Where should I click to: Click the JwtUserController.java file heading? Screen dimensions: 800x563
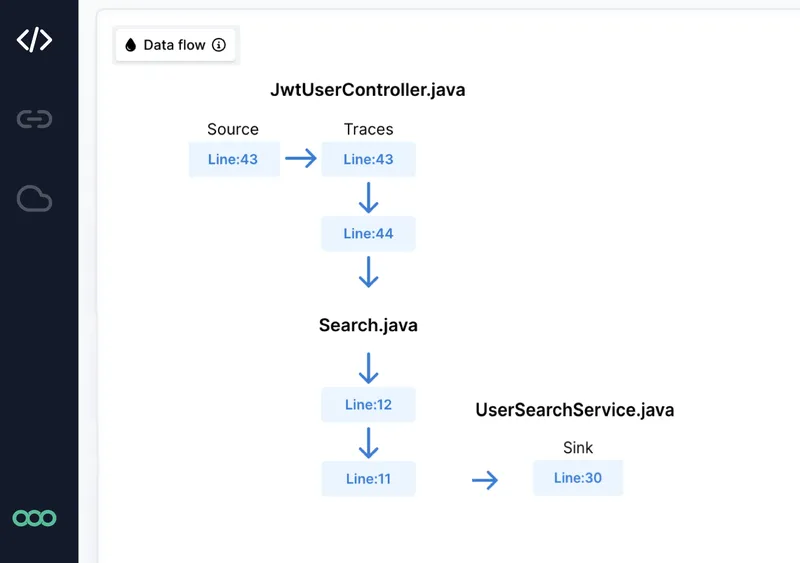click(x=367, y=90)
